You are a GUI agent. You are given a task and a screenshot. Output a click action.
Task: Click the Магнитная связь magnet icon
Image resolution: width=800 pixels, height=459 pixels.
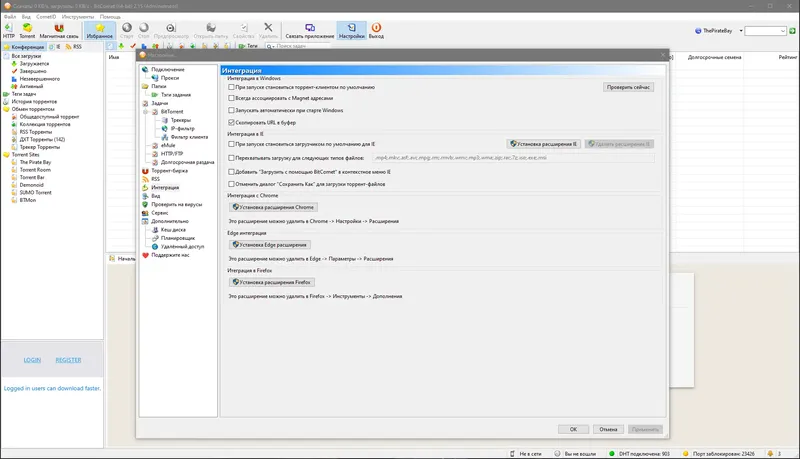tap(59, 31)
